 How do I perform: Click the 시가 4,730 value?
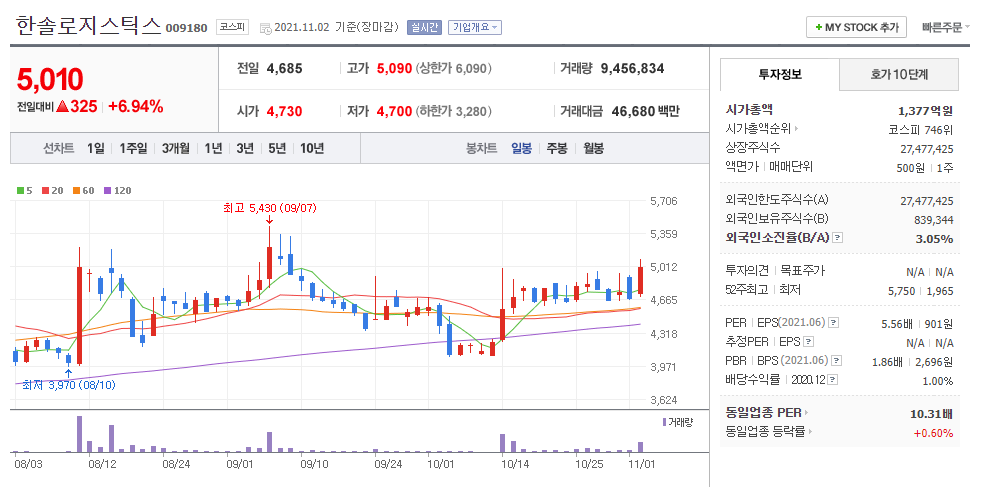point(284,112)
